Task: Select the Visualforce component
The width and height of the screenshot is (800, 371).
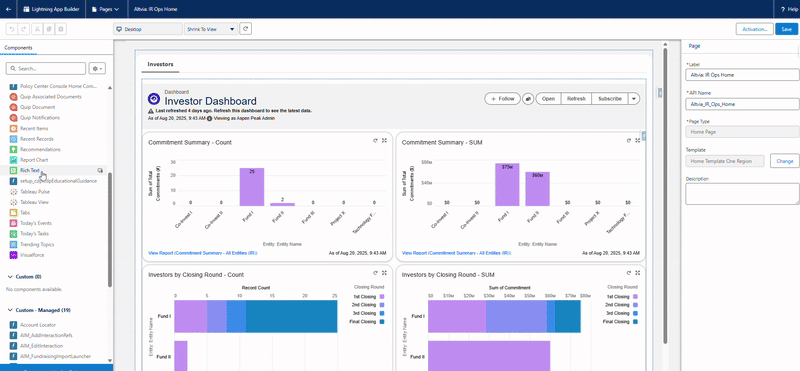Action: (x=33, y=255)
